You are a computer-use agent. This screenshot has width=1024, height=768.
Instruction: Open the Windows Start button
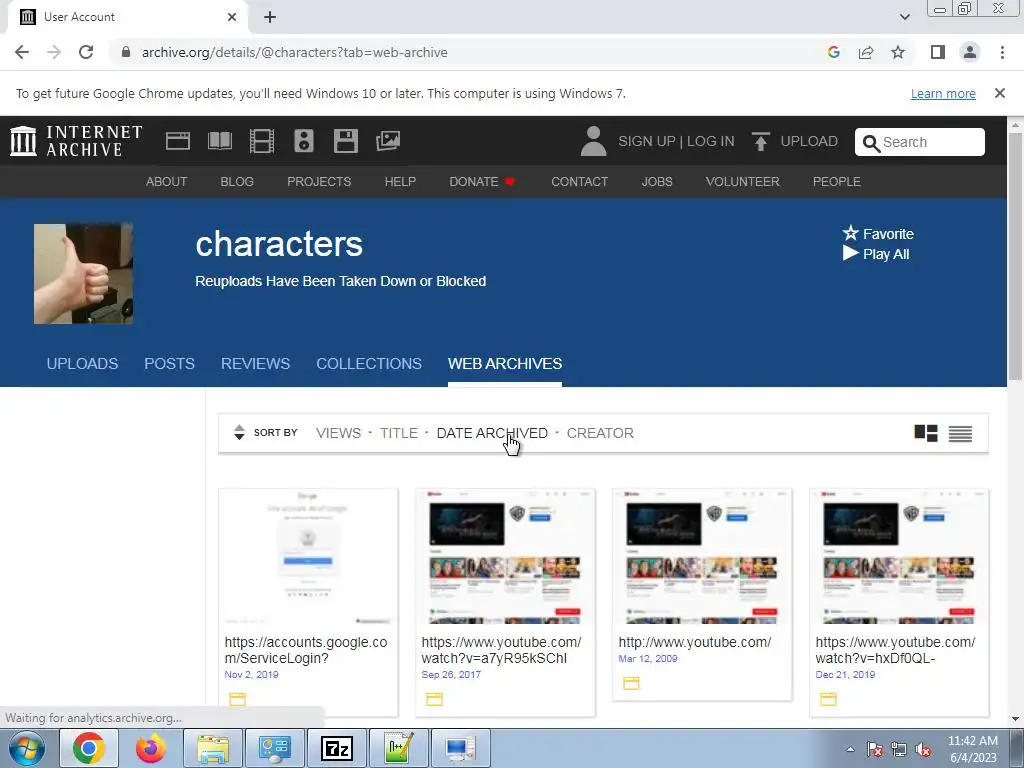(x=26, y=748)
